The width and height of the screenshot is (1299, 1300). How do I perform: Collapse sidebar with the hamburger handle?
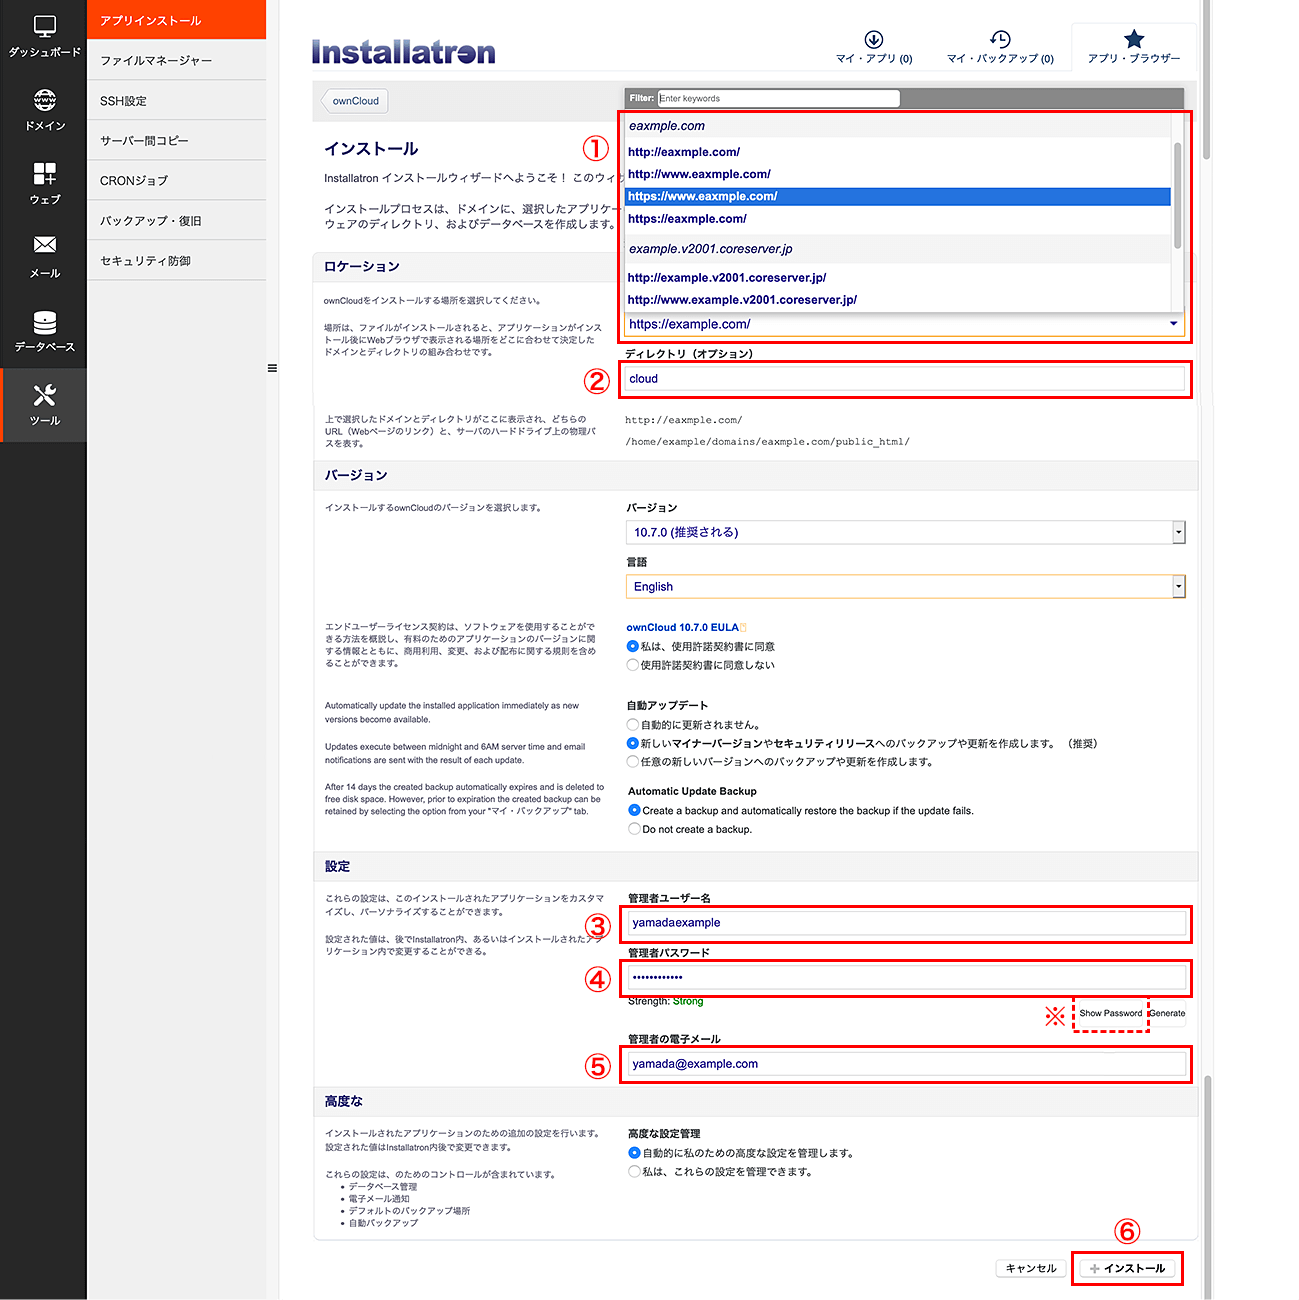pyautogui.click(x=272, y=368)
